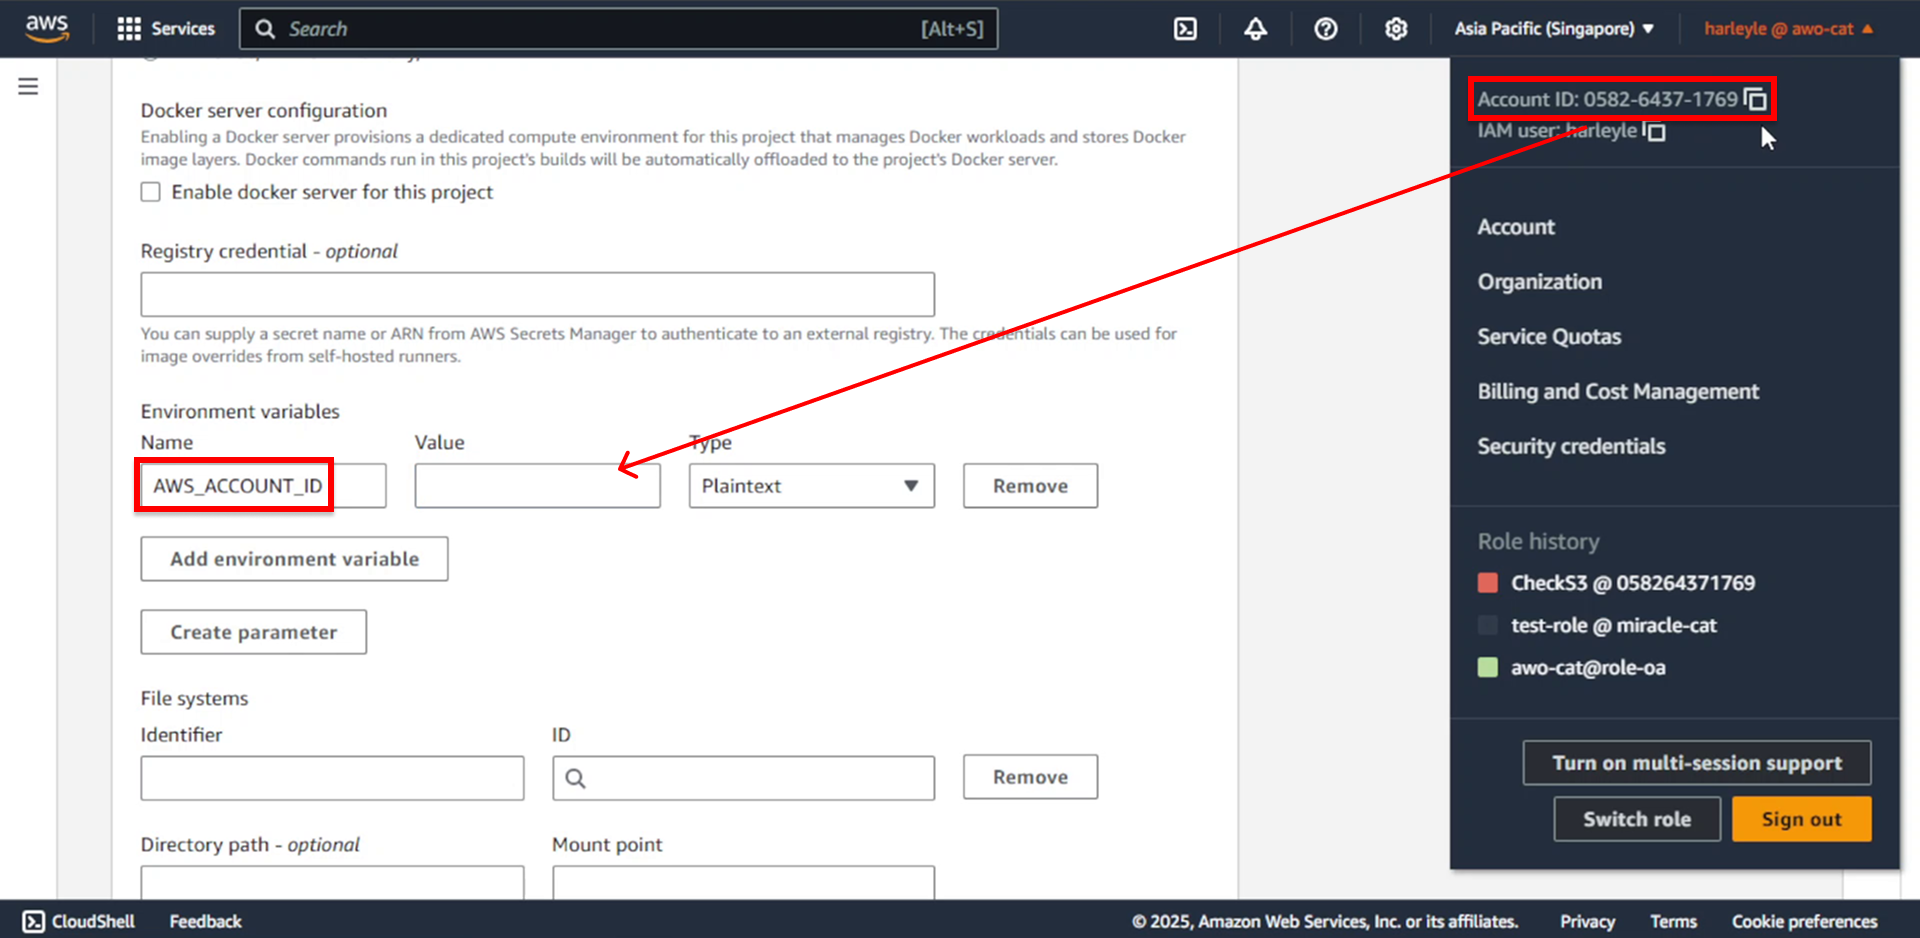Screen dimensions: 1920x938
Task: Remove the file system entry
Action: [1030, 777]
